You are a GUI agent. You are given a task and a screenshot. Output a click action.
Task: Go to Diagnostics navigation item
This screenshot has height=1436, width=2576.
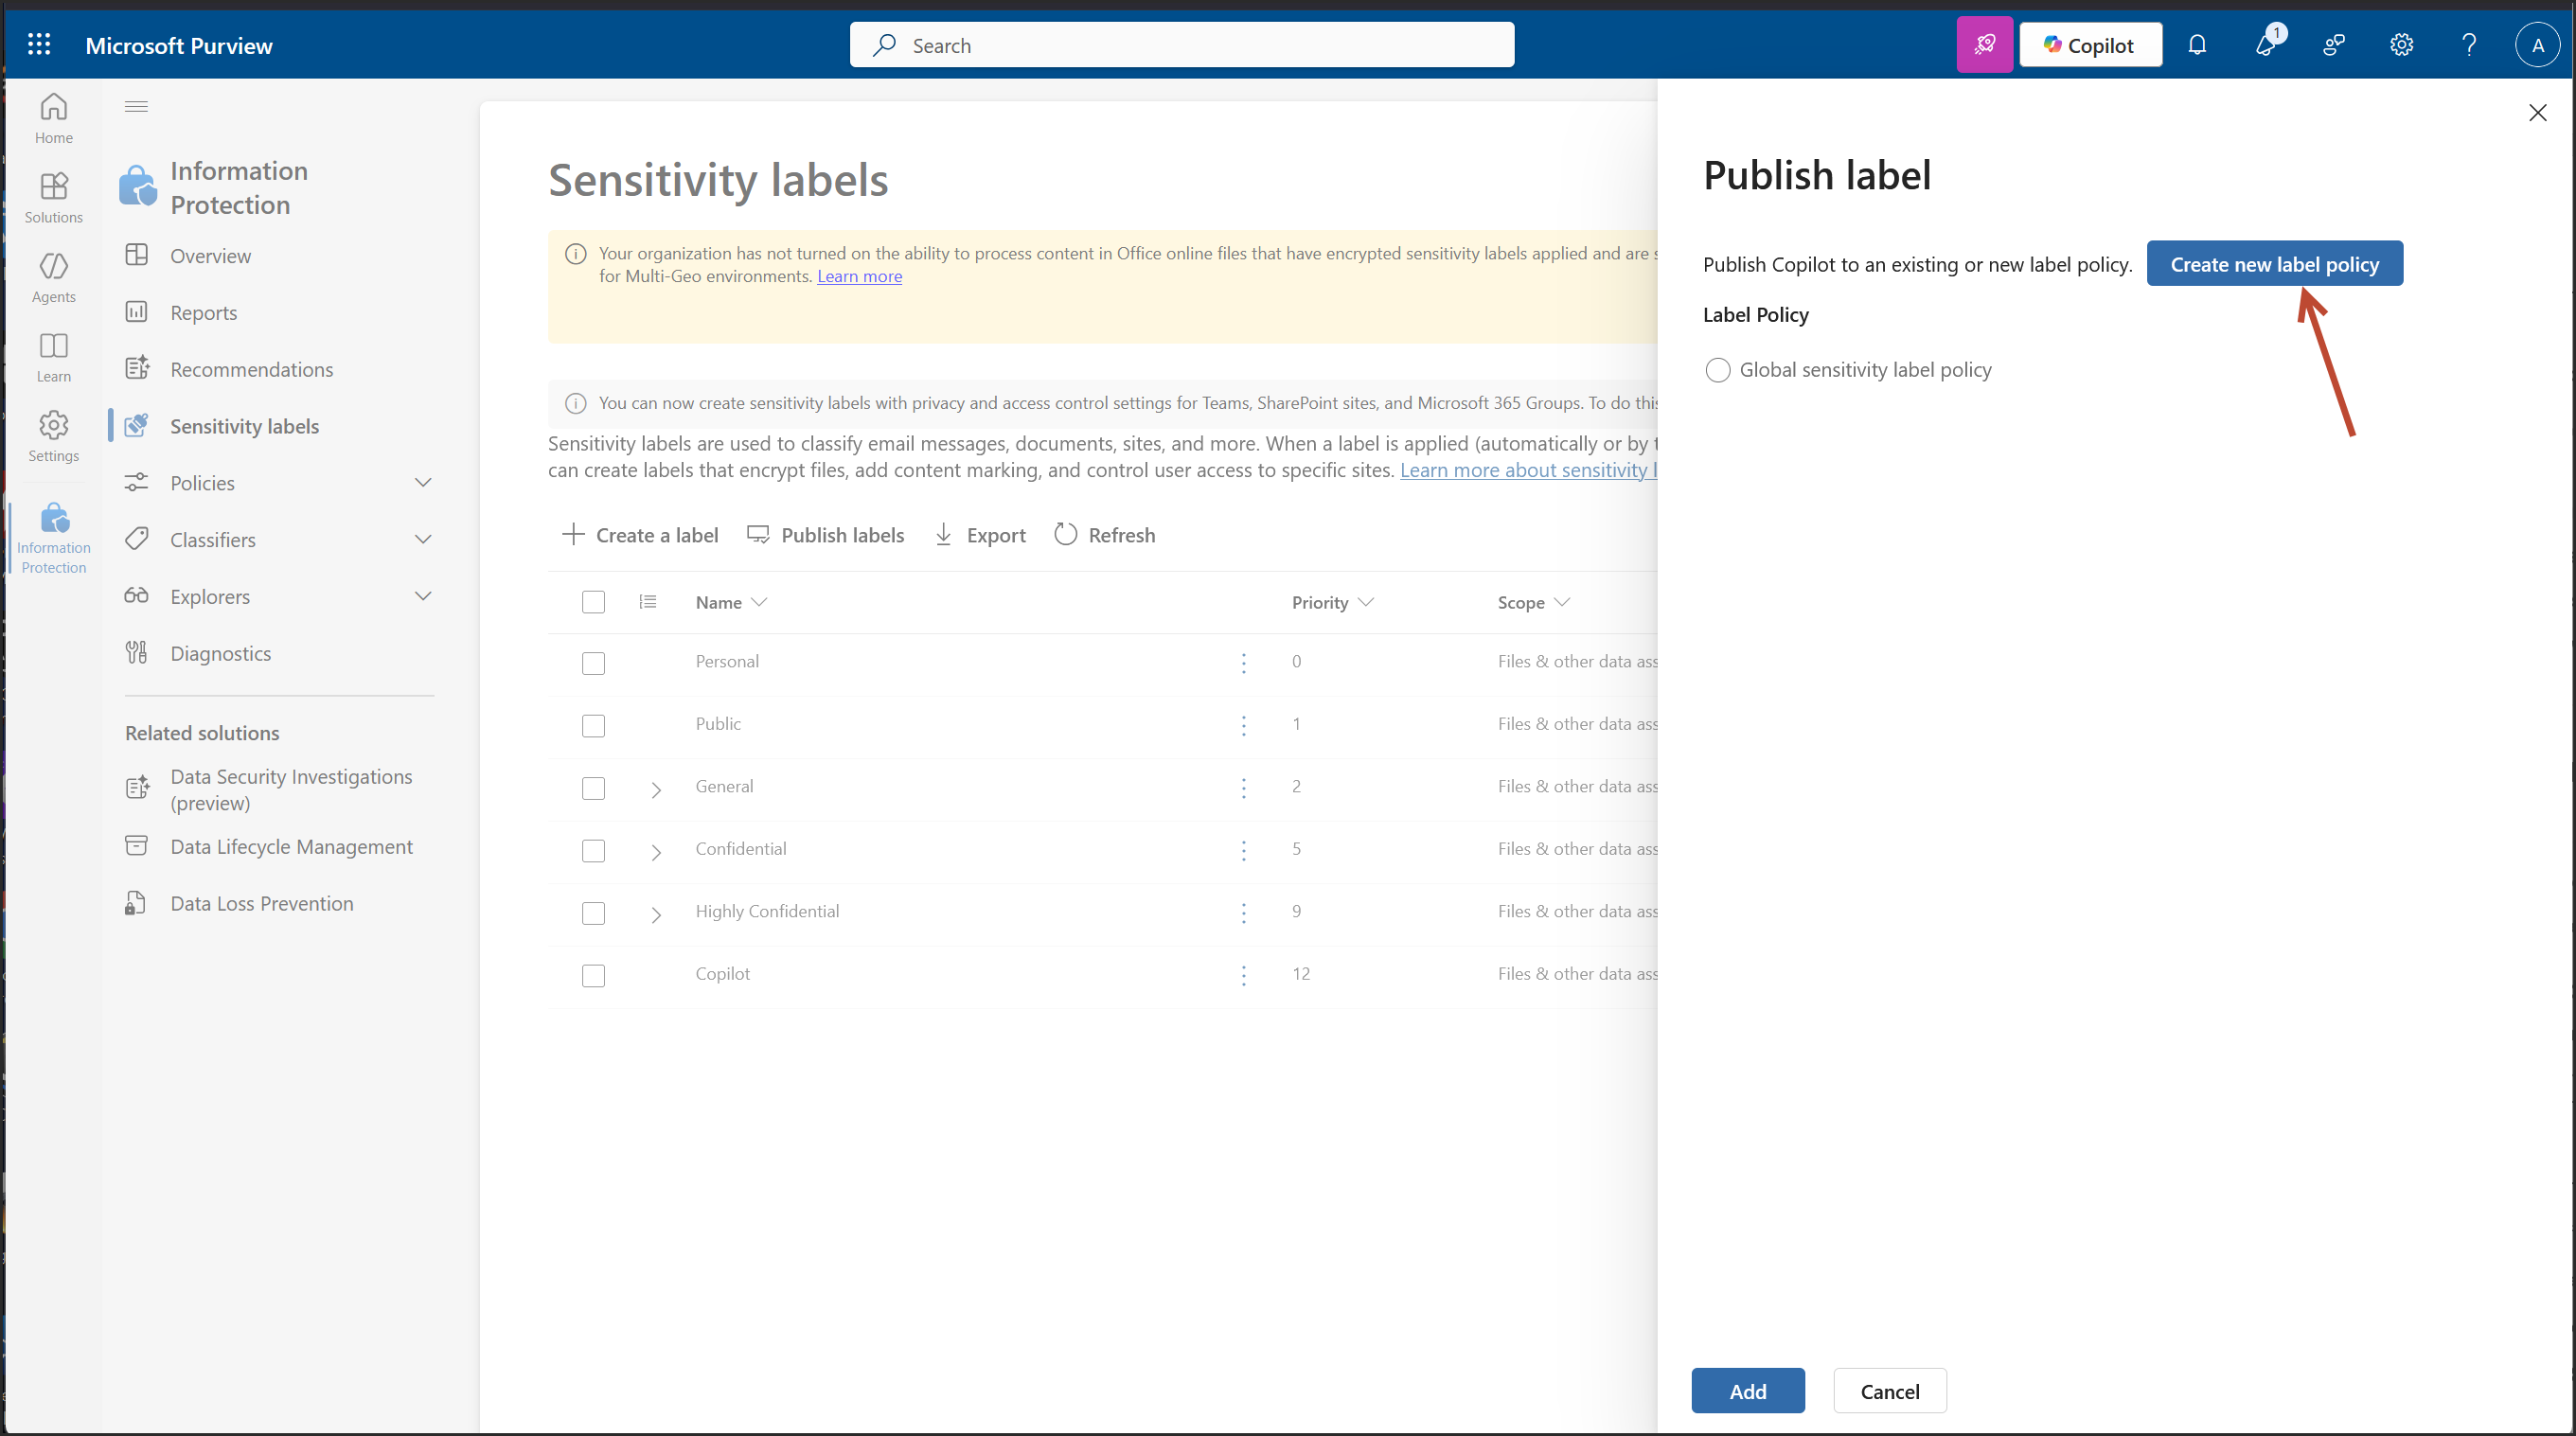[x=220, y=653]
